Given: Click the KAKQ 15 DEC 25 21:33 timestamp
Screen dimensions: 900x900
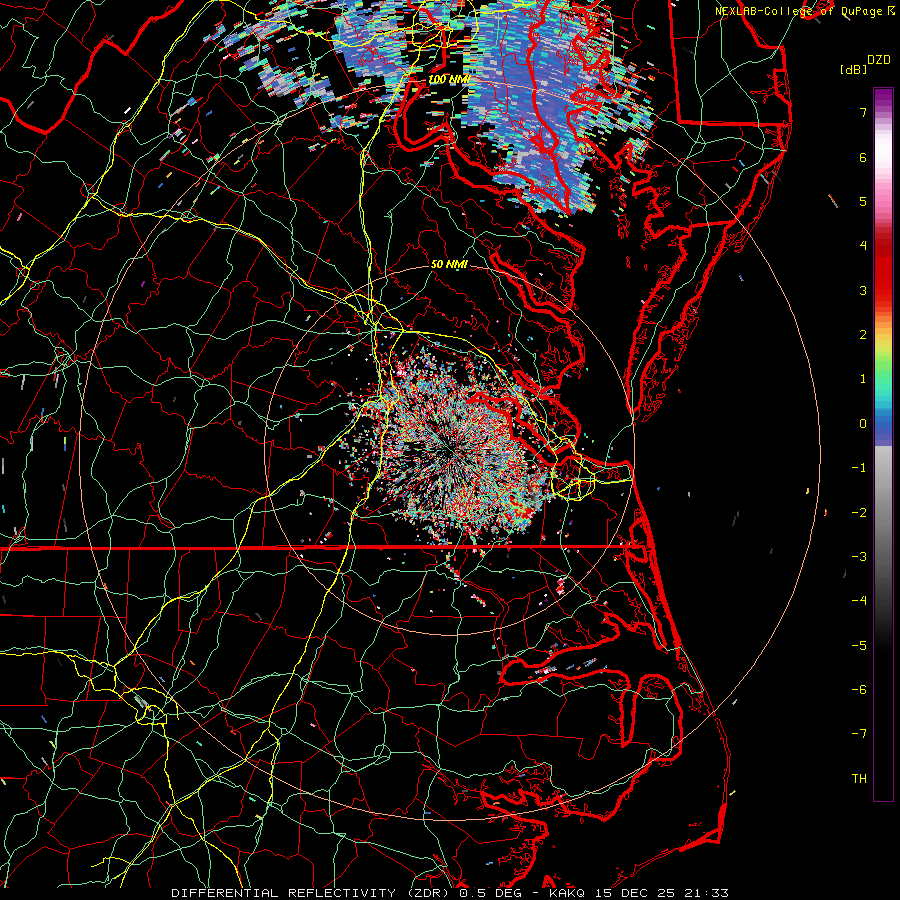Looking at the screenshot, I should click(x=639, y=893).
